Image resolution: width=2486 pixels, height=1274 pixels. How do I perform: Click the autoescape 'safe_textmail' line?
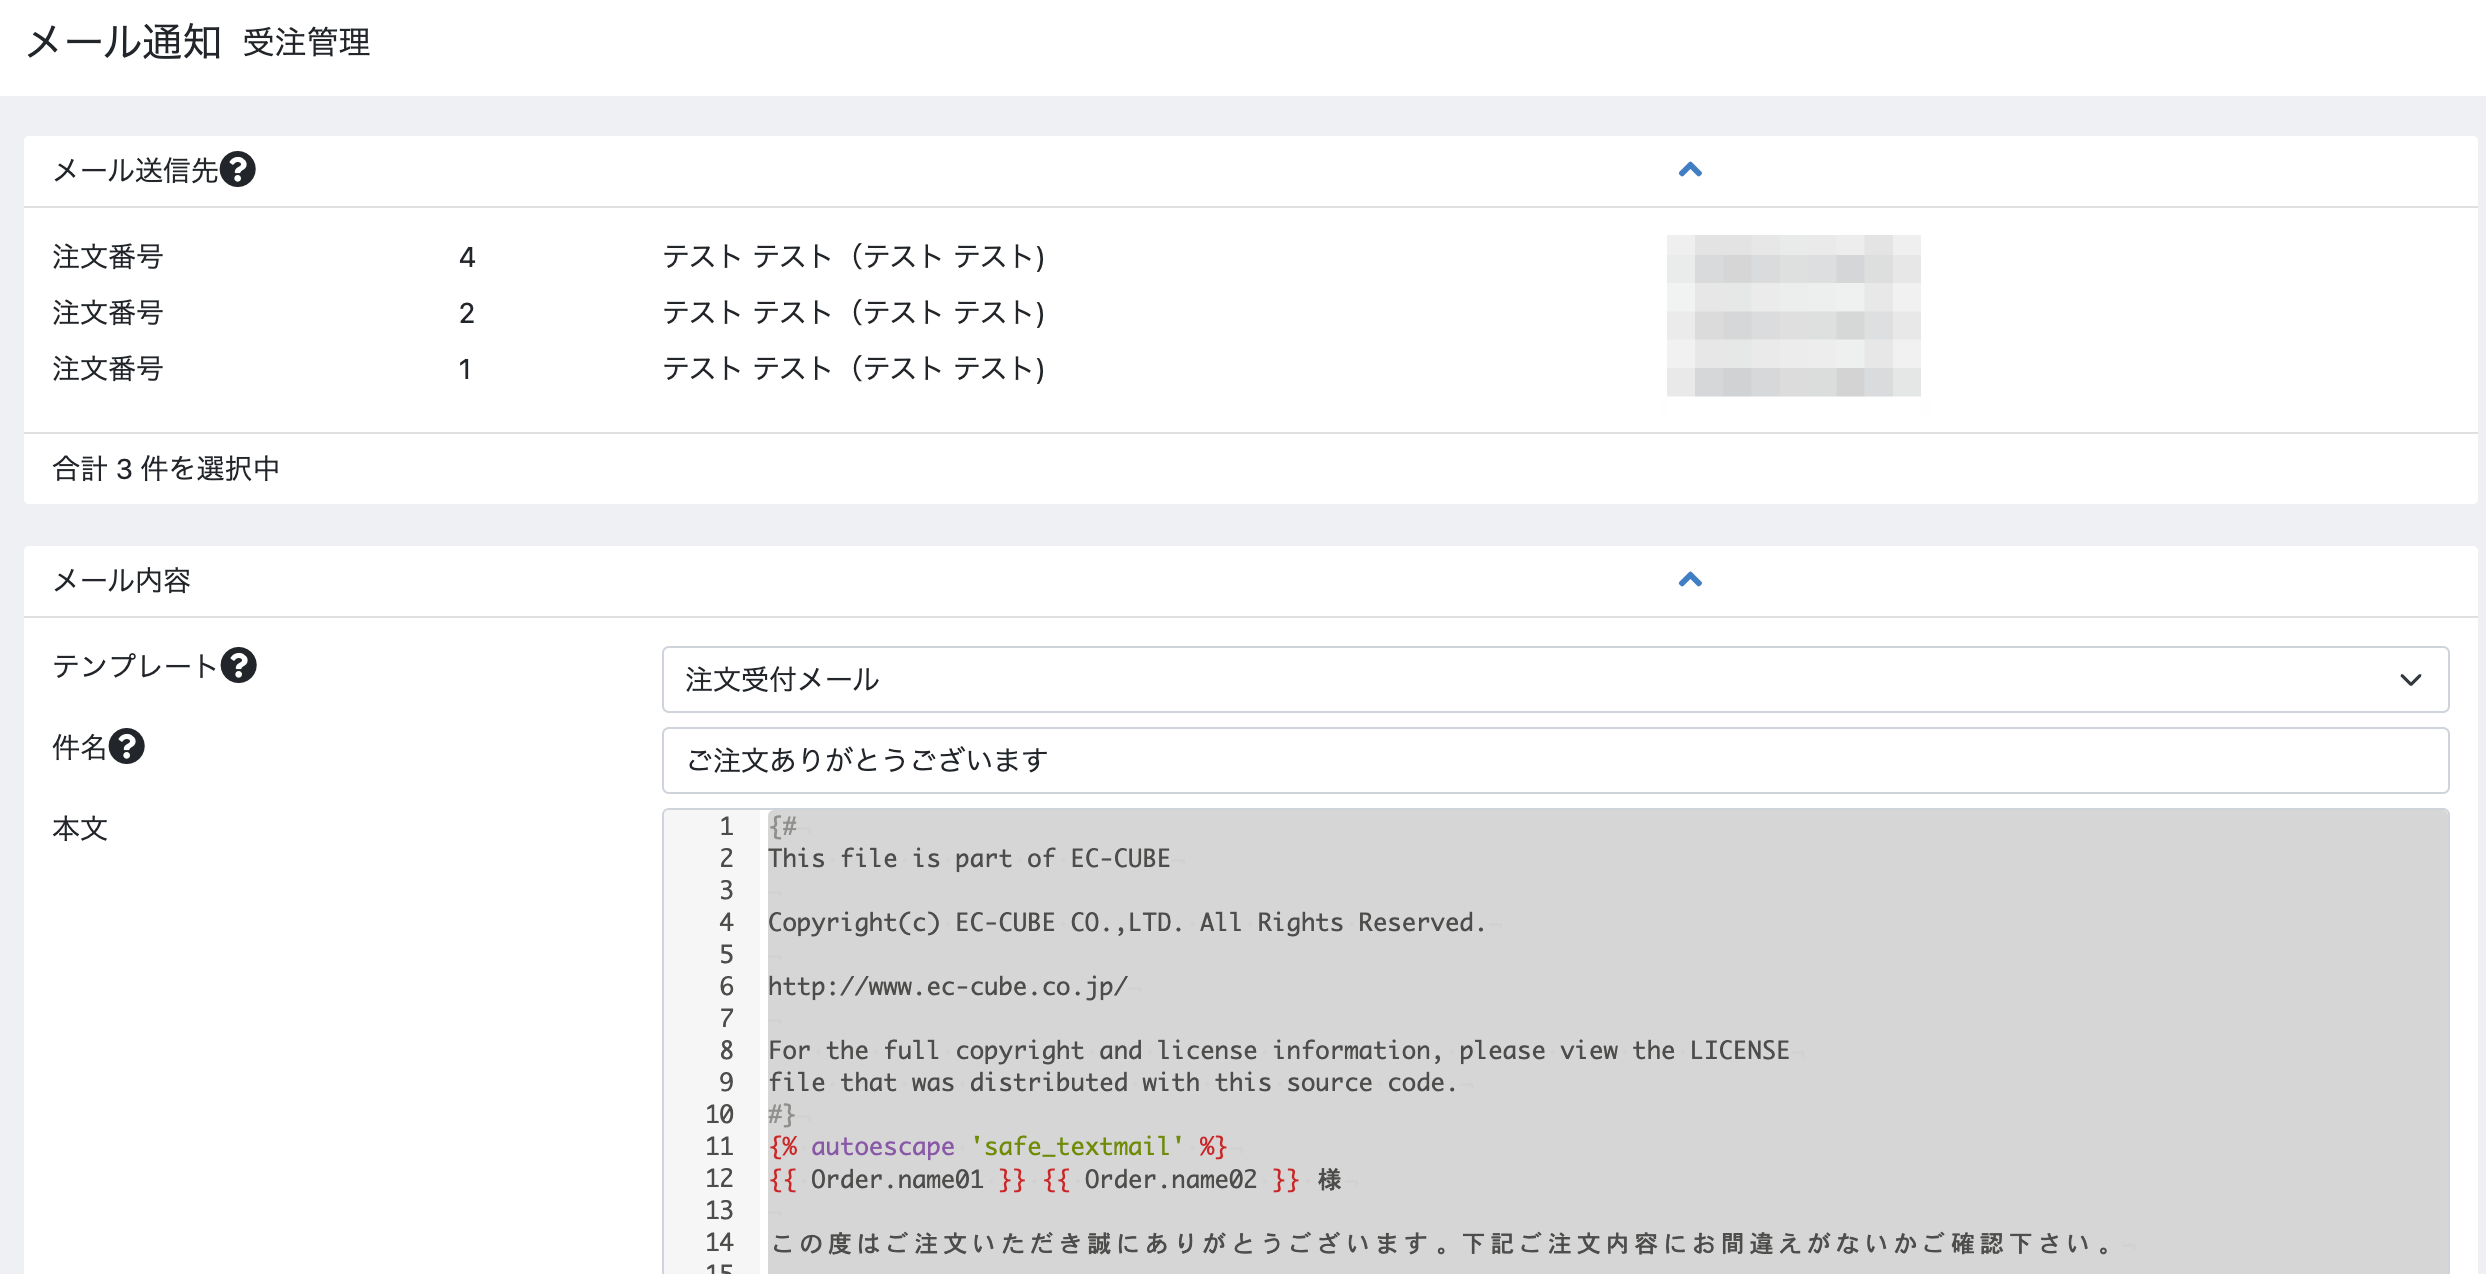(x=997, y=1146)
